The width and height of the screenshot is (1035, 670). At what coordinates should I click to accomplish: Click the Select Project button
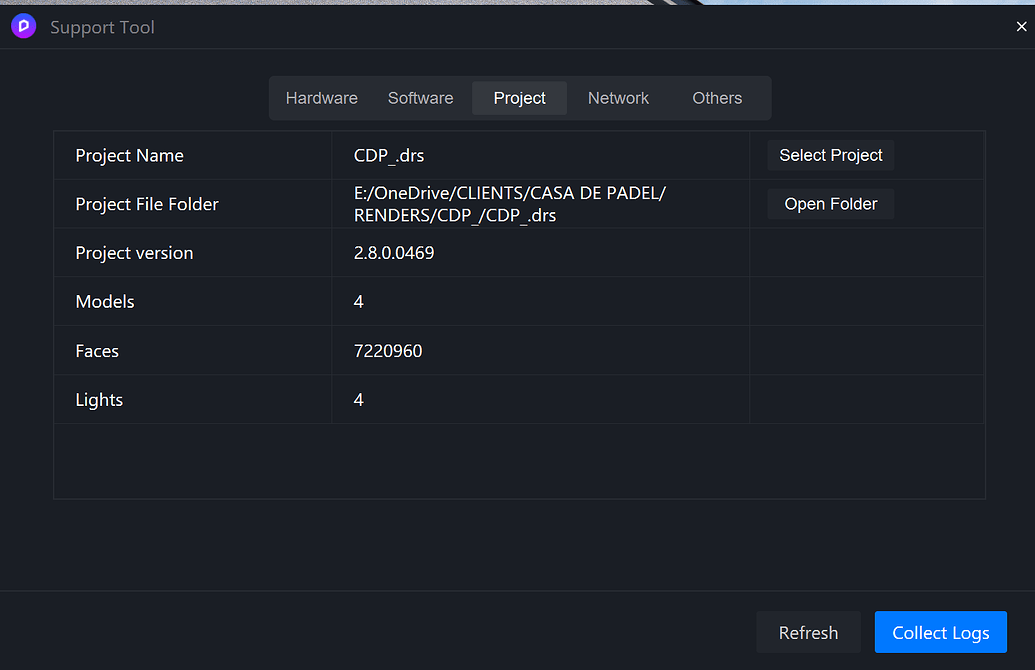[830, 155]
